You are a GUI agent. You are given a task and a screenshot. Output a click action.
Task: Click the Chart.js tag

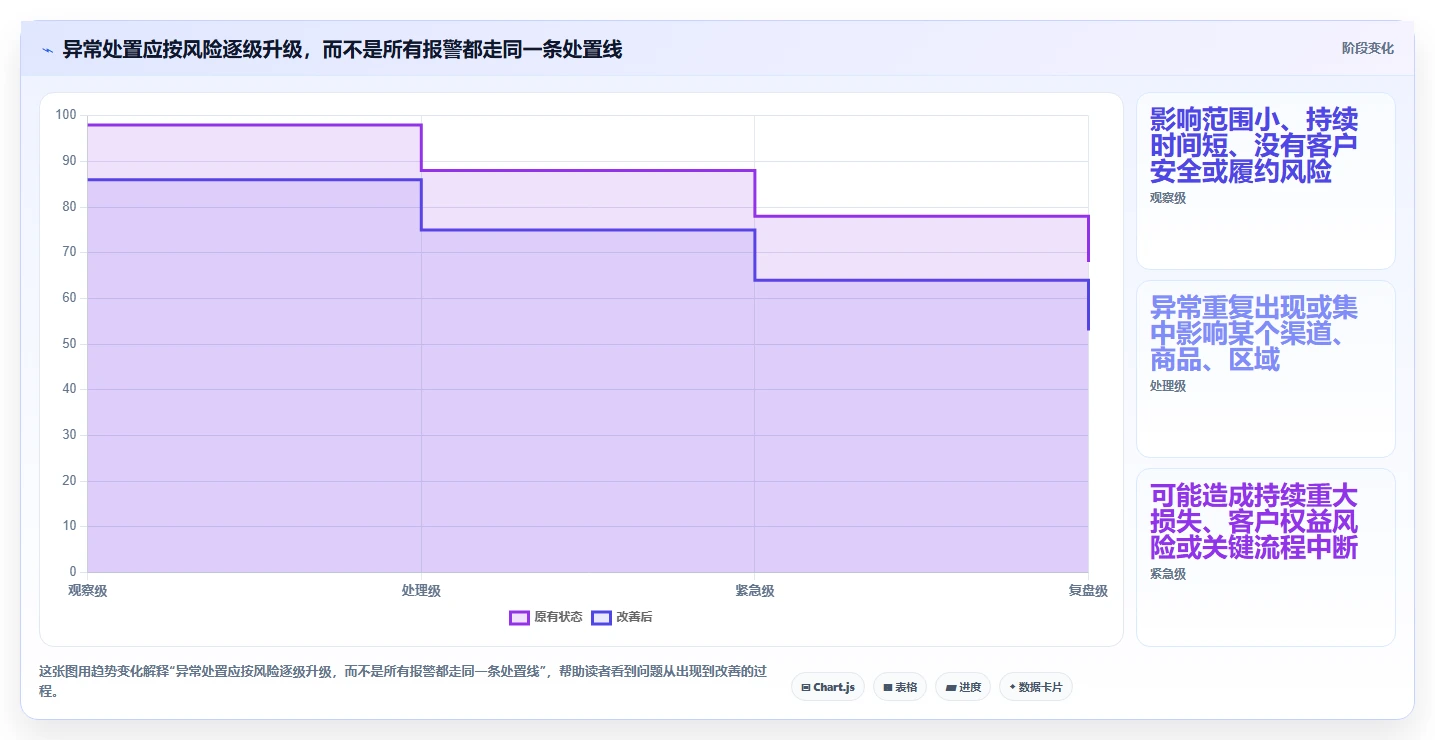pos(828,687)
